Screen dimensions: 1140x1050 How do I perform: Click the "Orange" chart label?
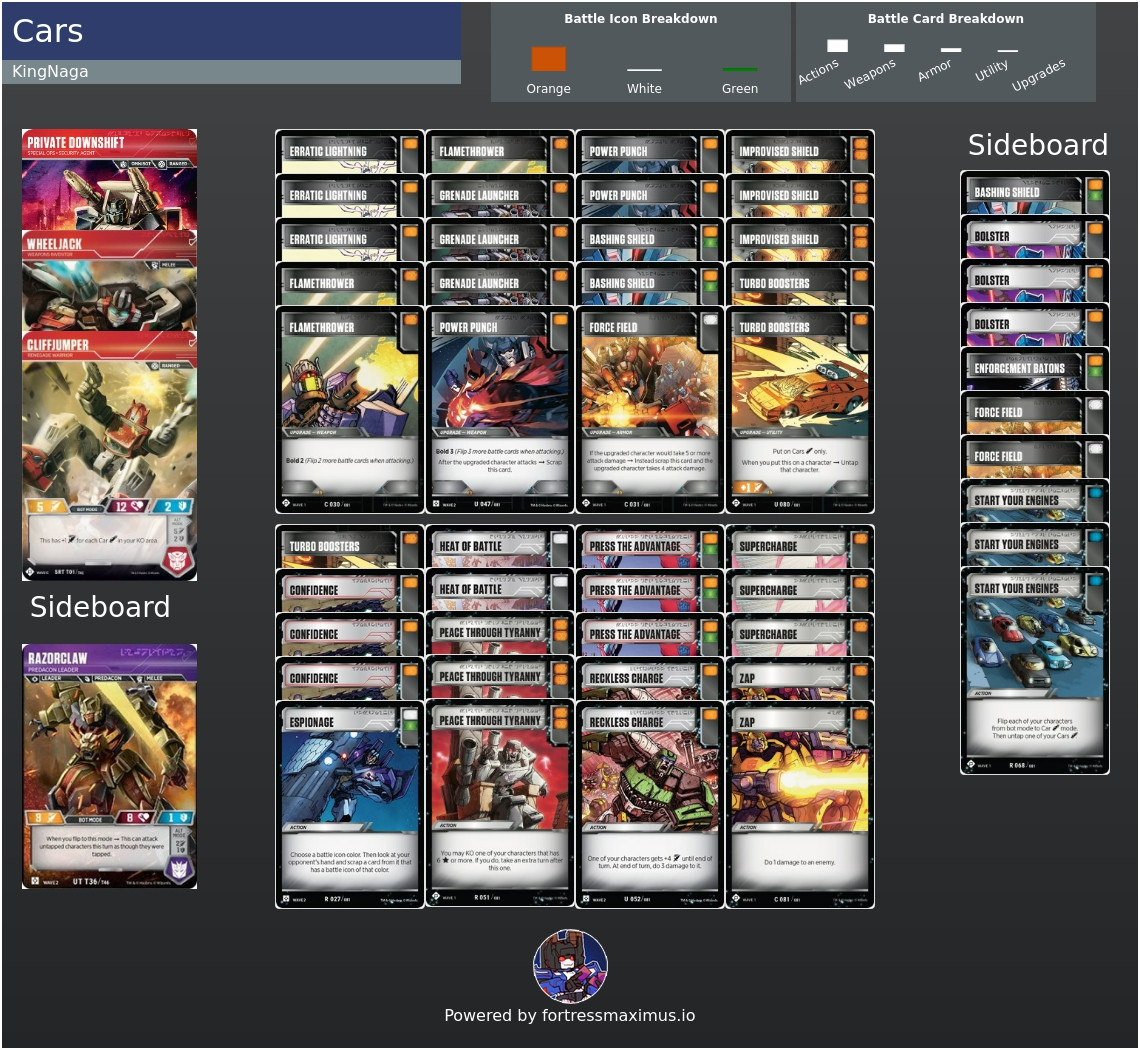(x=548, y=89)
